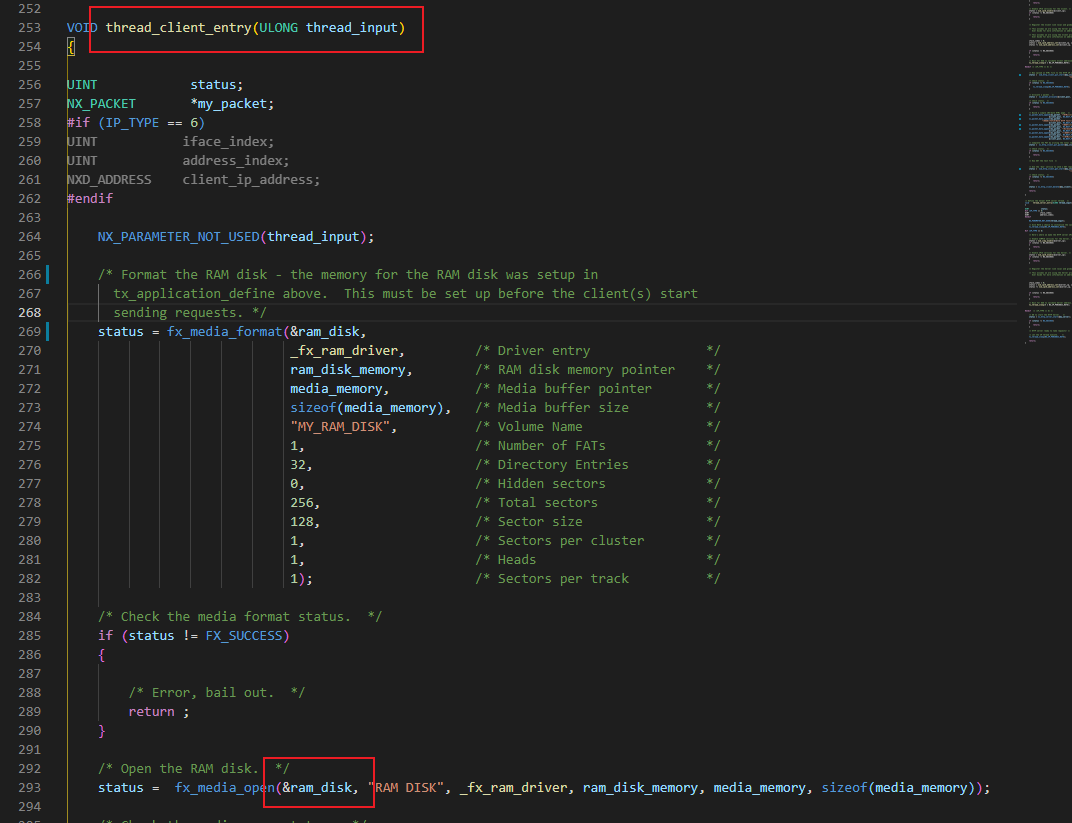Click the 'Number of FATs' comment
This screenshot has width=1072, height=823.
(x=551, y=446)
